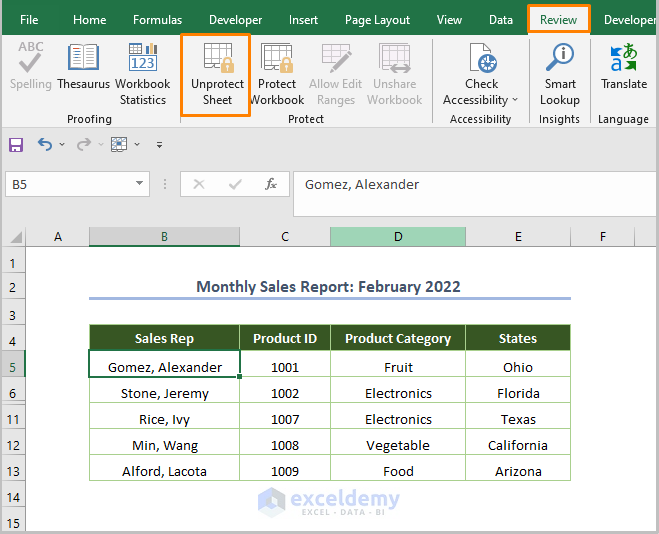659x534 pixels.
Task: Open the File menu
Action: (30, 20)
